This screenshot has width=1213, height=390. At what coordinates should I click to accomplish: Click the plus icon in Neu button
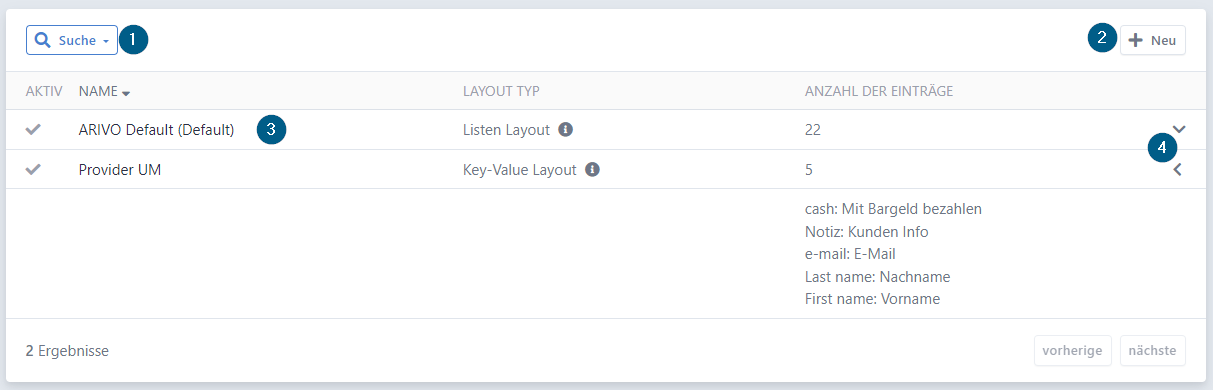1136,40
